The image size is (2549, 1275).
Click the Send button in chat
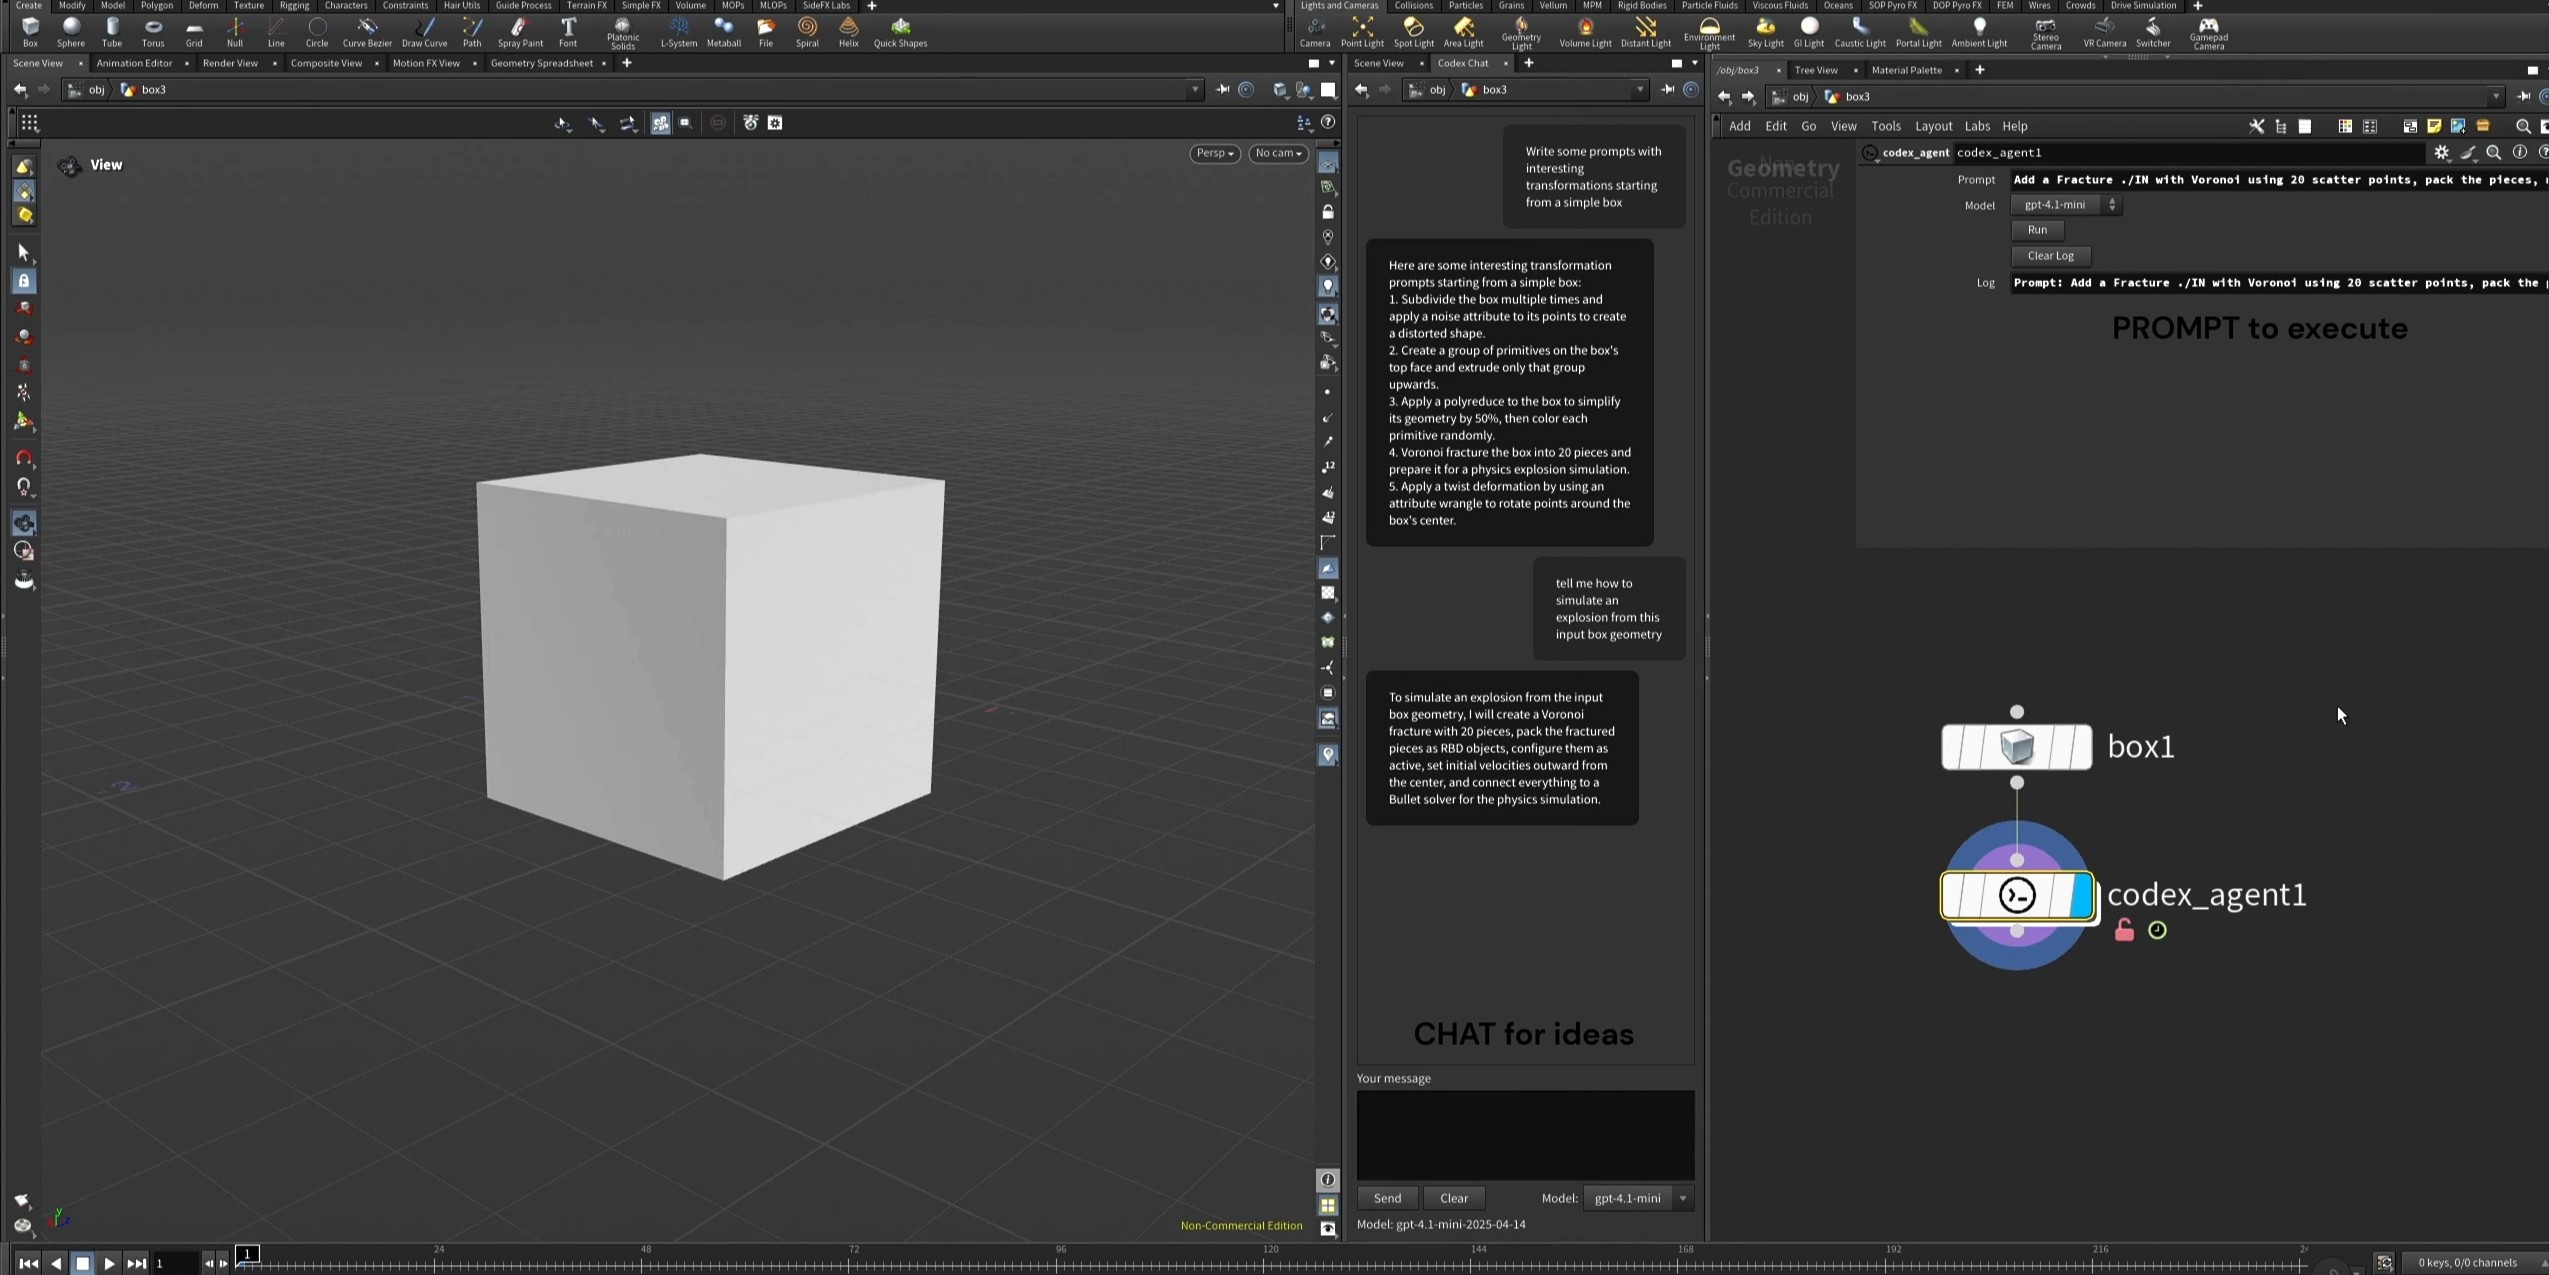pos(1387,1198)
